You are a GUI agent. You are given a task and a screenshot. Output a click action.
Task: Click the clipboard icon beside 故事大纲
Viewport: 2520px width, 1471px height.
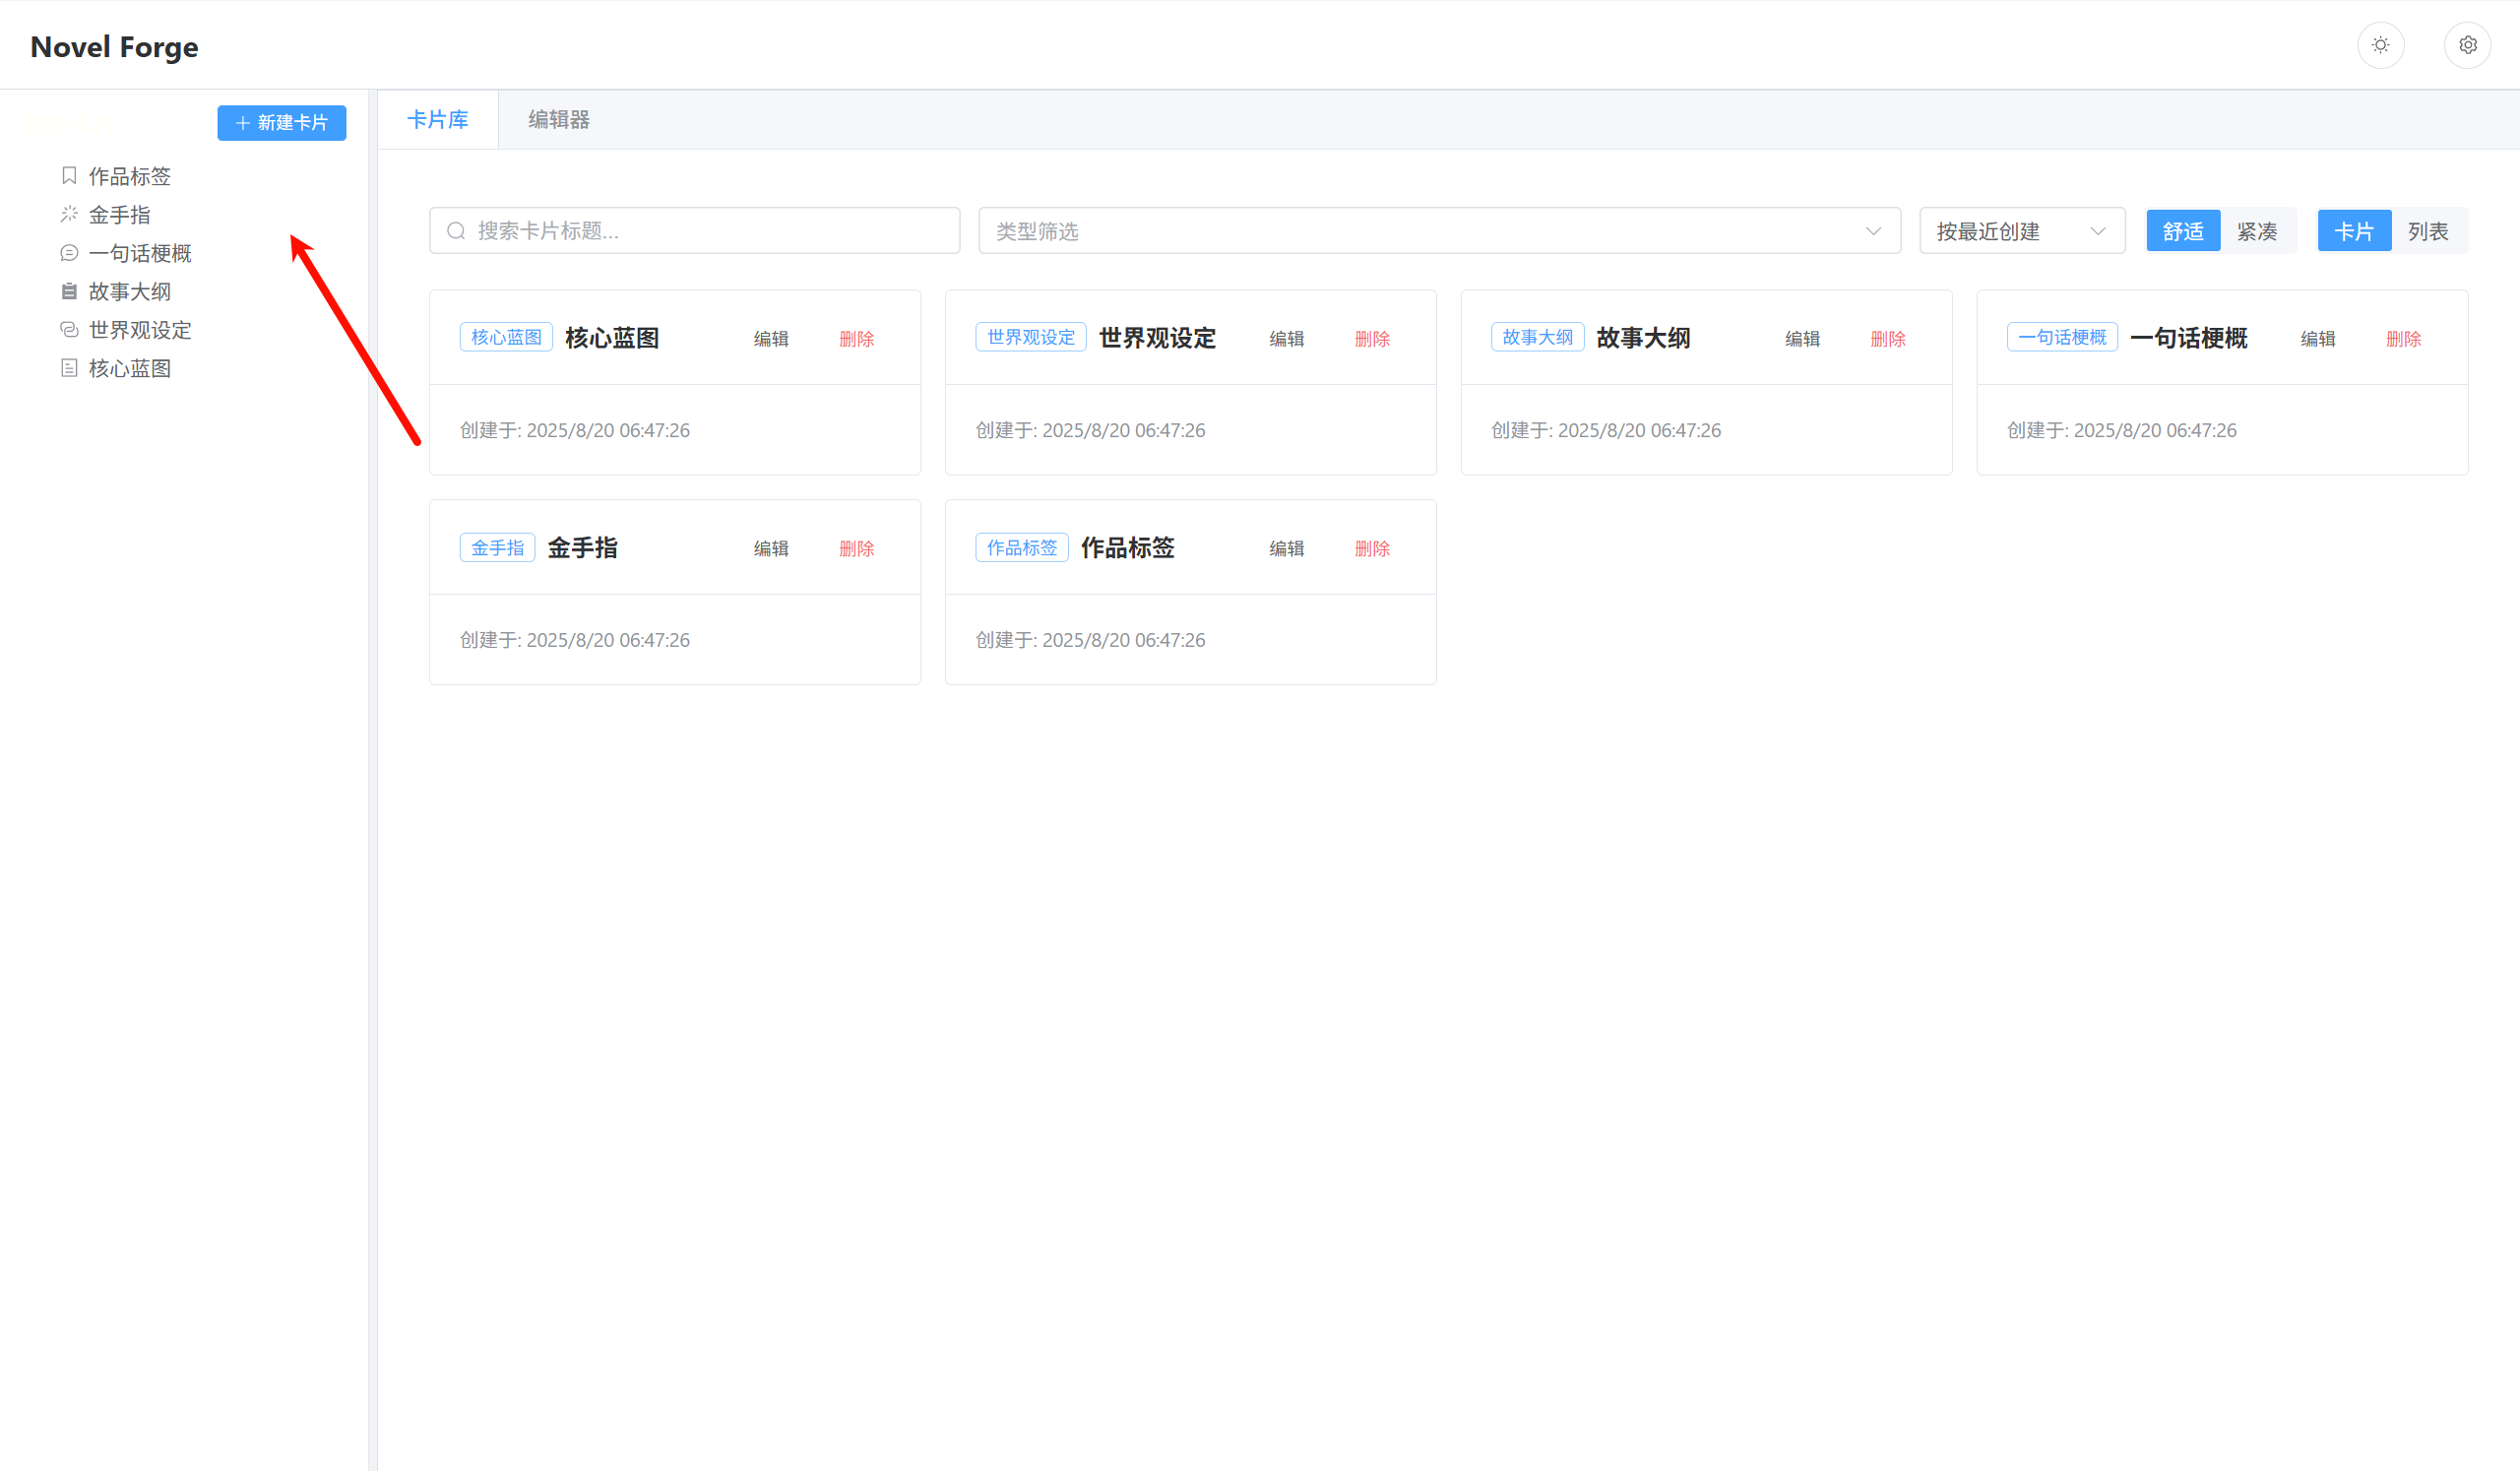pyautogui.click(x=69, y=291)
